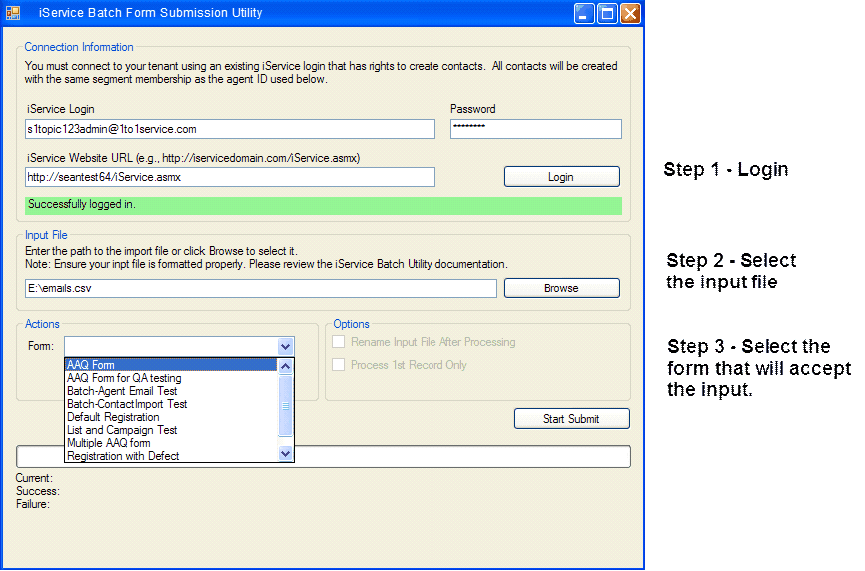The height and width of the screenshot is (571, 865).
Task: Maximize the Batch Form Submission window
Action: 607,13
